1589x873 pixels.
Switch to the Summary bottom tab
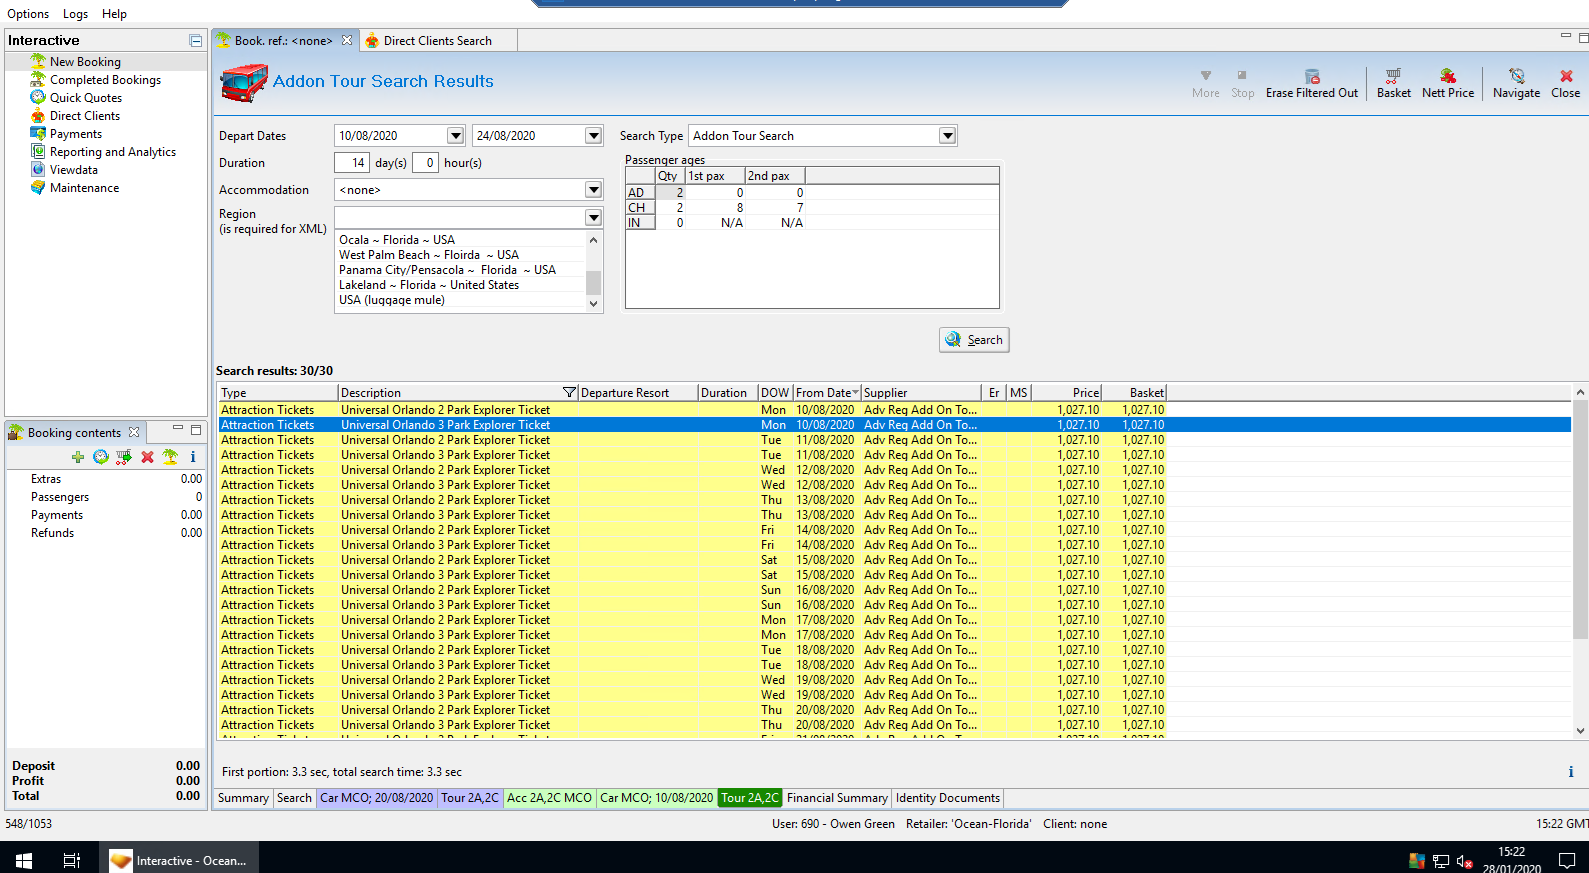click(243, 798)
